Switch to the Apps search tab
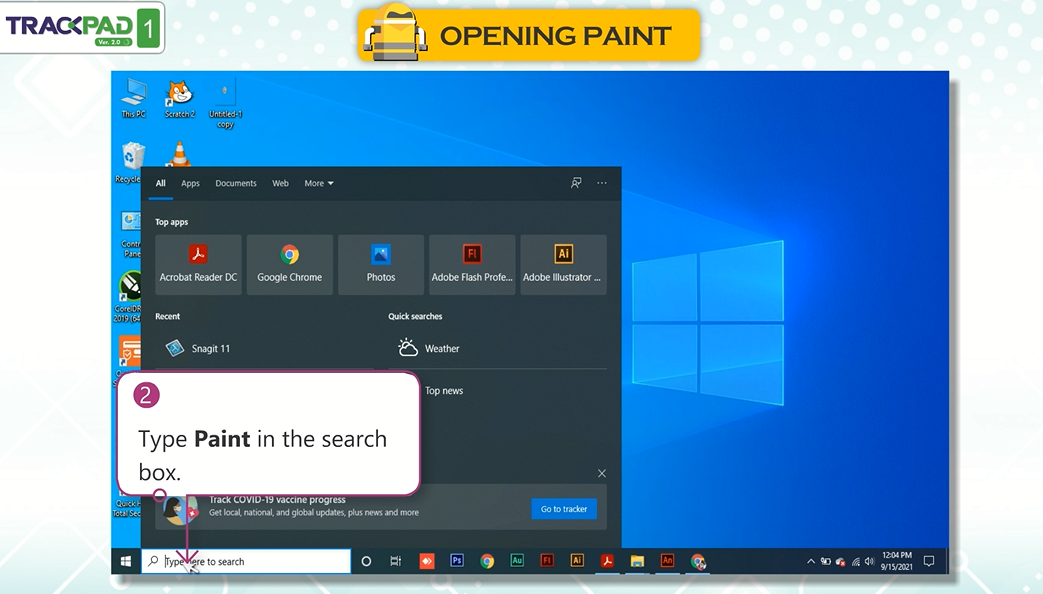The image size is (1043, 594). [x=190, y=183]
